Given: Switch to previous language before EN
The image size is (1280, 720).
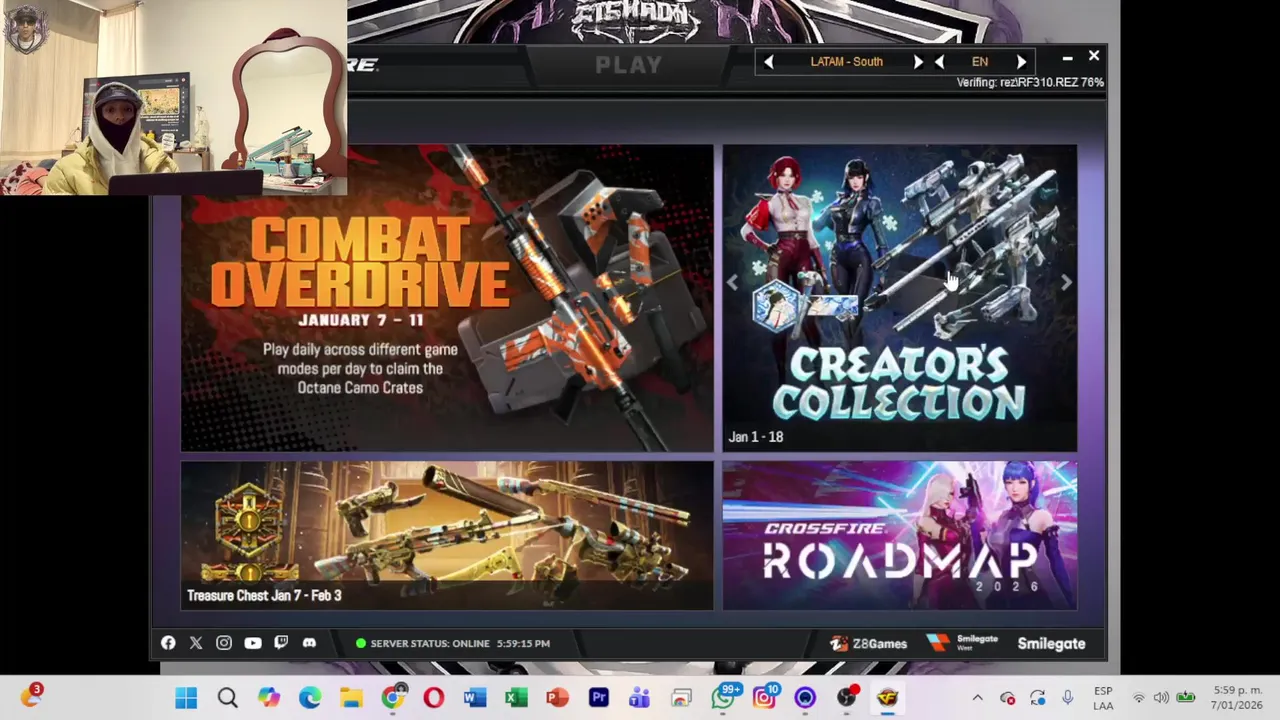Looking at the screenshot, I should click(939, 62).
